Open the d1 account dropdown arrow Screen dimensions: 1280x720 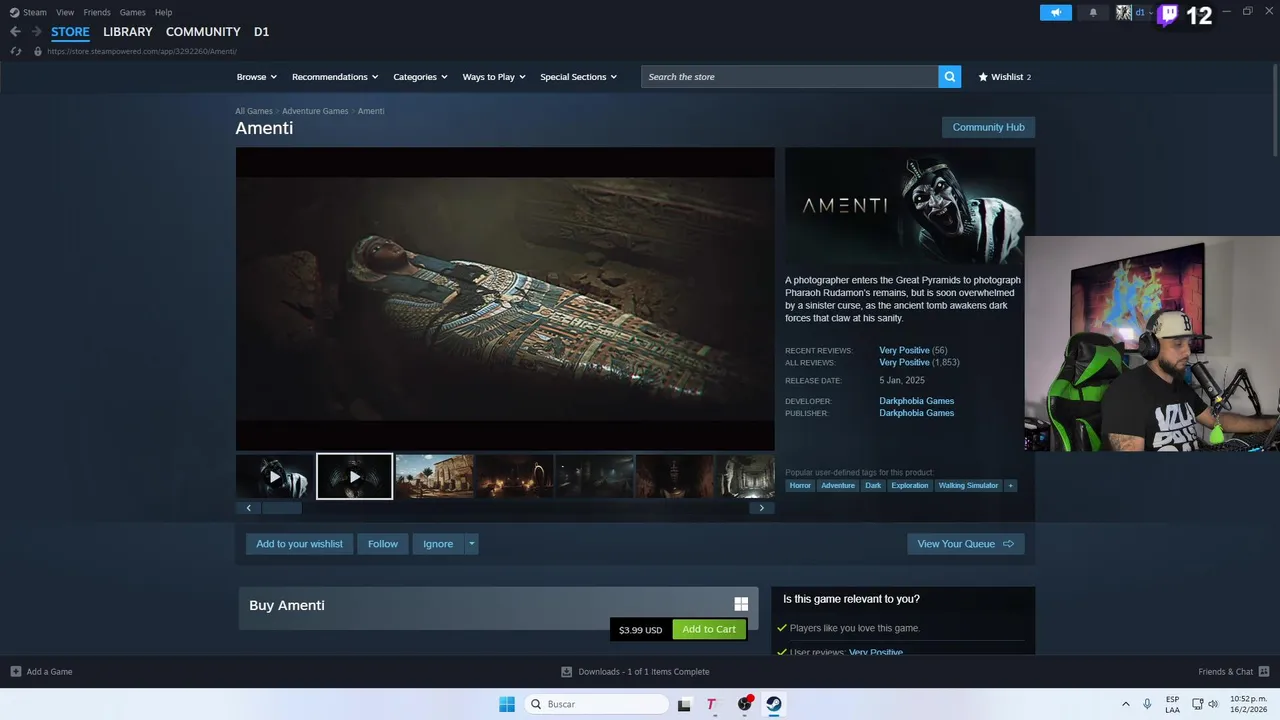coord(1152,12)
